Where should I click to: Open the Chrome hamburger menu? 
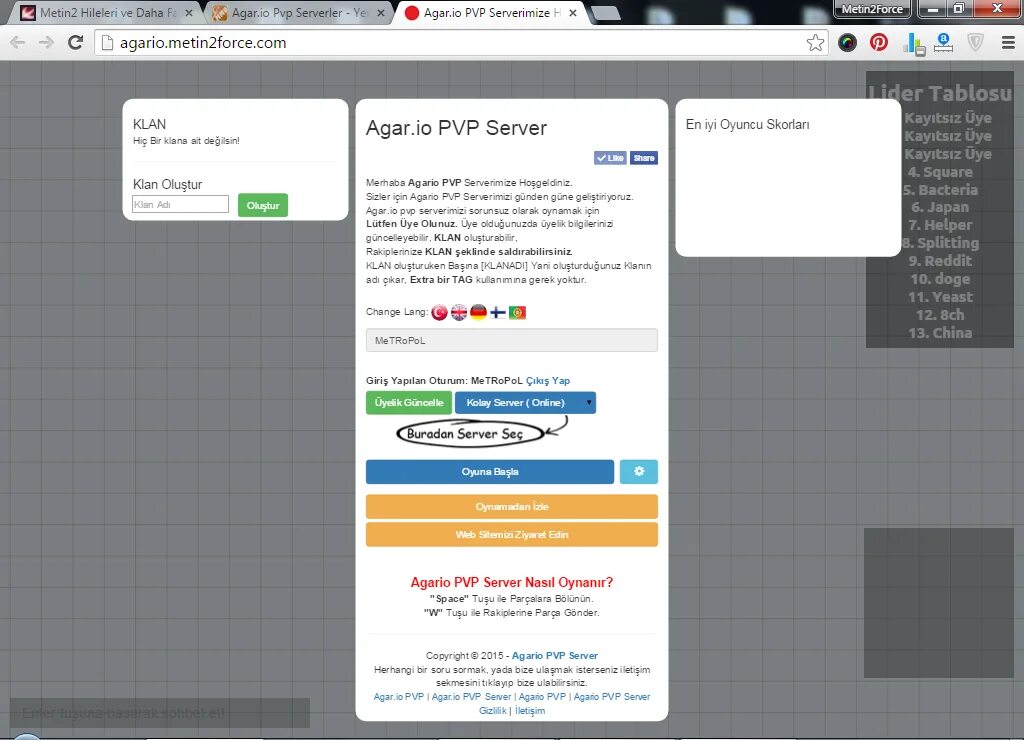pos(1008,43)
